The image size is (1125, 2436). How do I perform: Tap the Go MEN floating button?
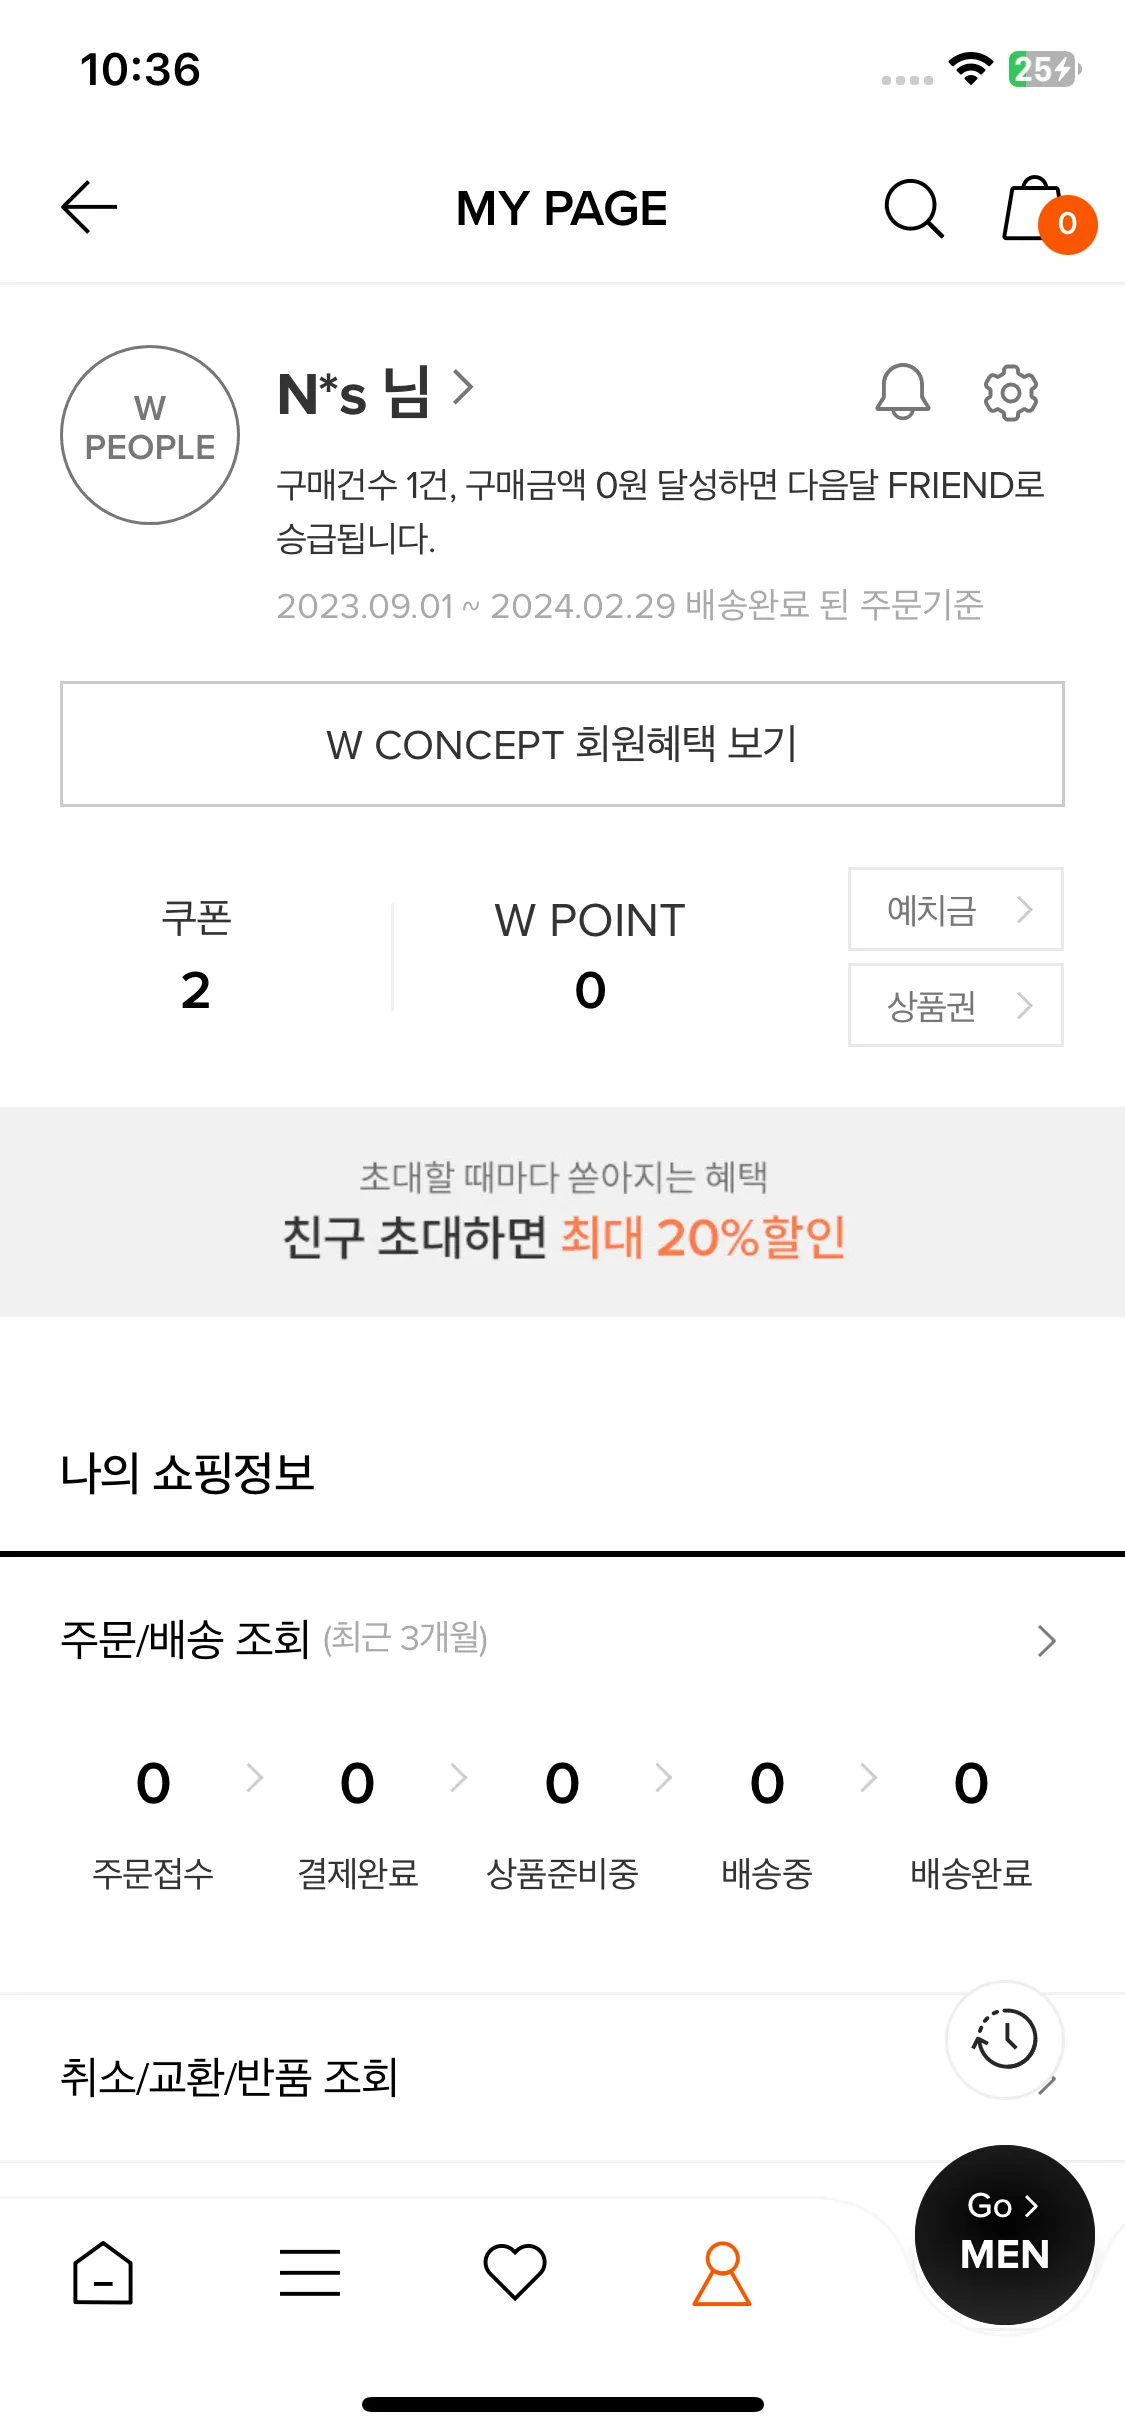point(1004,2234)
